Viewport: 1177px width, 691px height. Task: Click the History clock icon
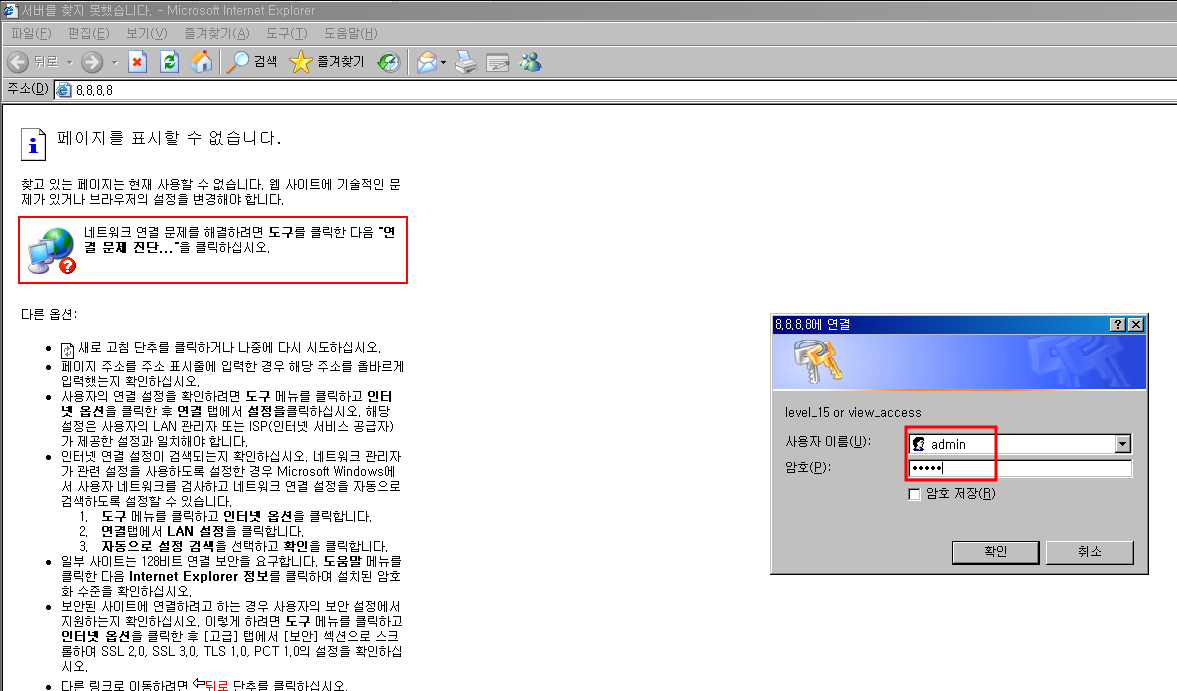tap(389, 62)
